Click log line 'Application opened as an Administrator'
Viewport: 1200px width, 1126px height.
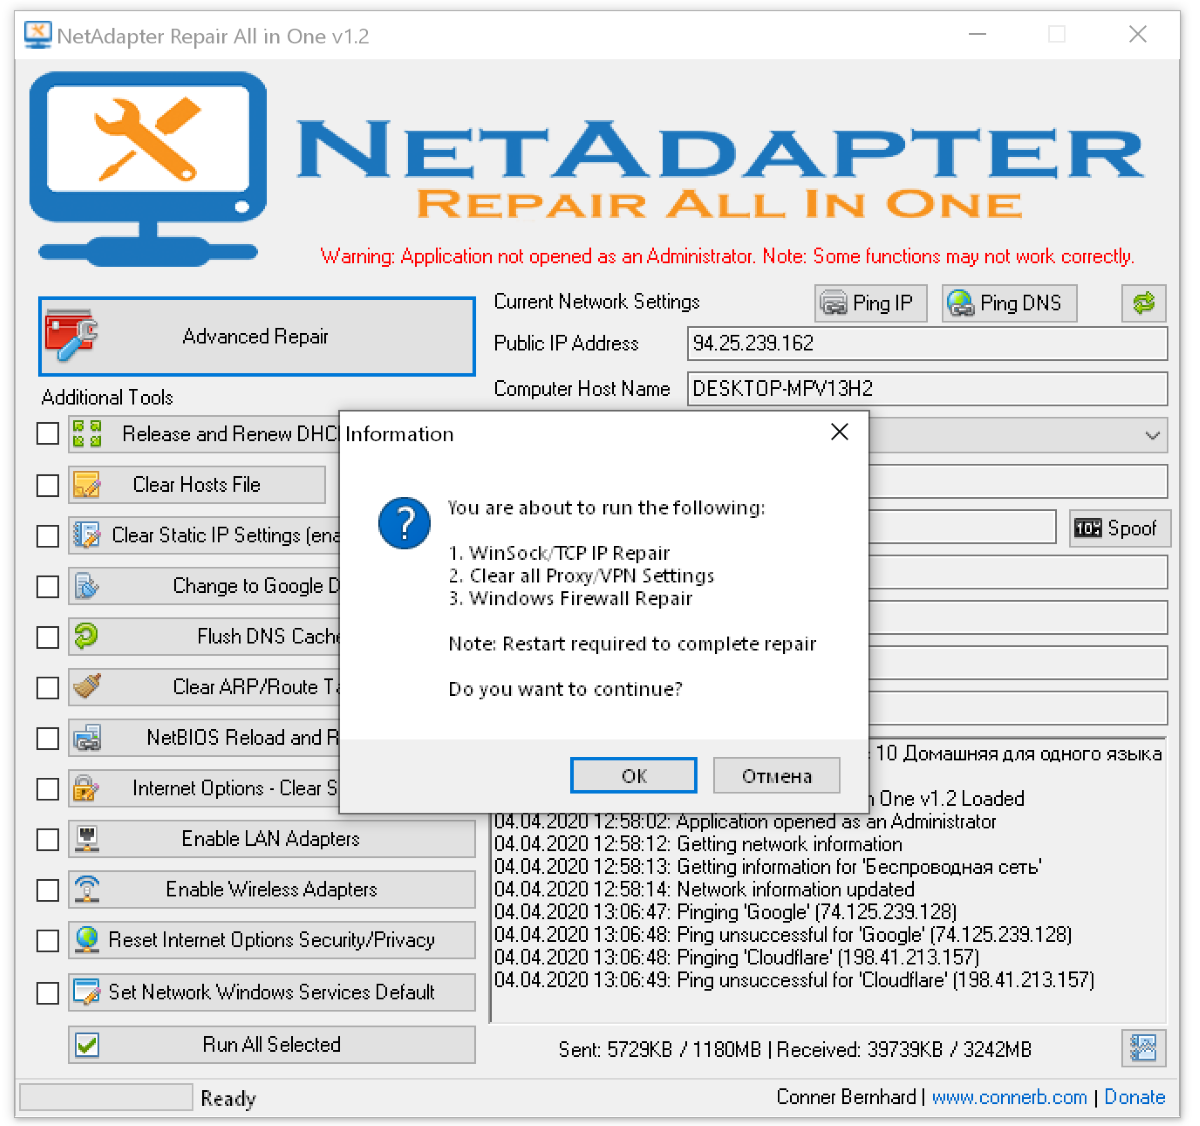(745, 821)
